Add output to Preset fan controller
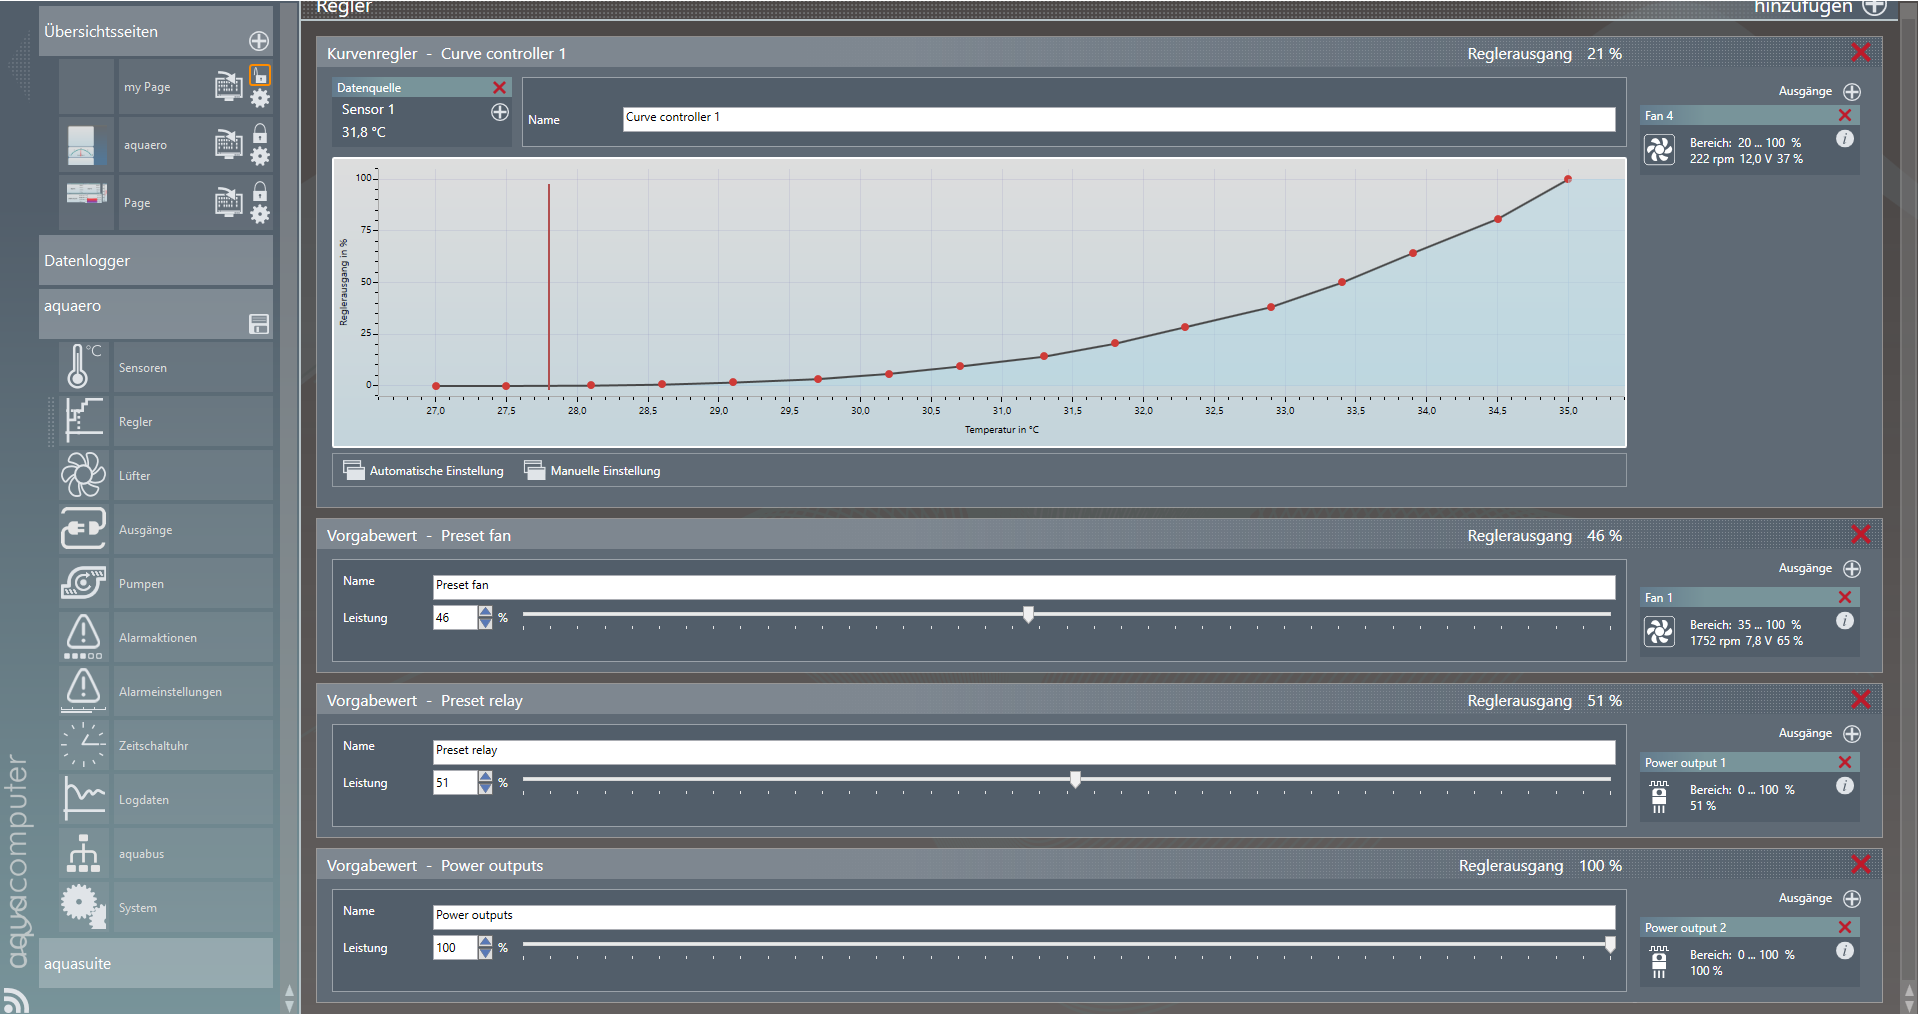 [1852, 568]
